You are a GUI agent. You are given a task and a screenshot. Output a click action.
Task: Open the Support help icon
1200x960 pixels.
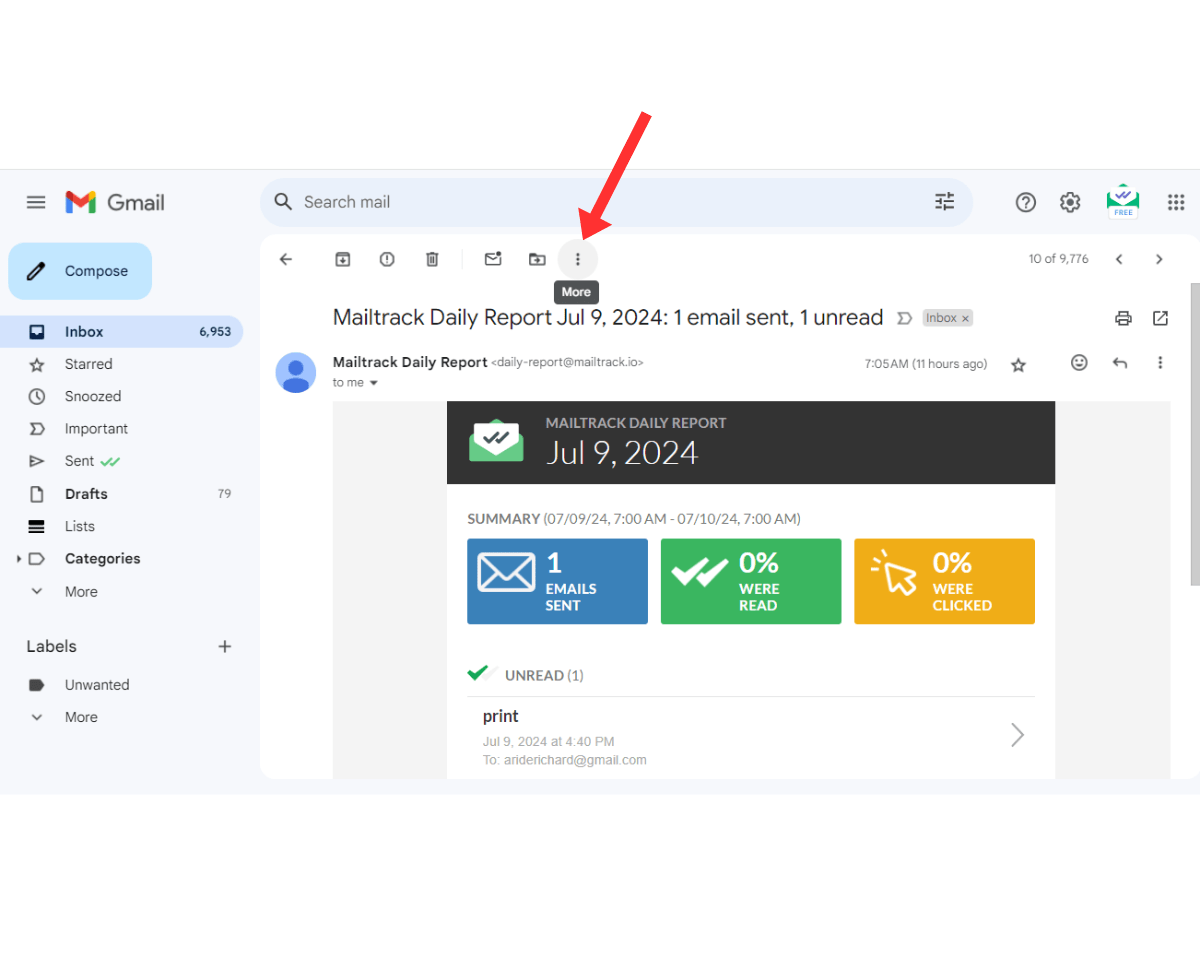[x=1026, y=202]
